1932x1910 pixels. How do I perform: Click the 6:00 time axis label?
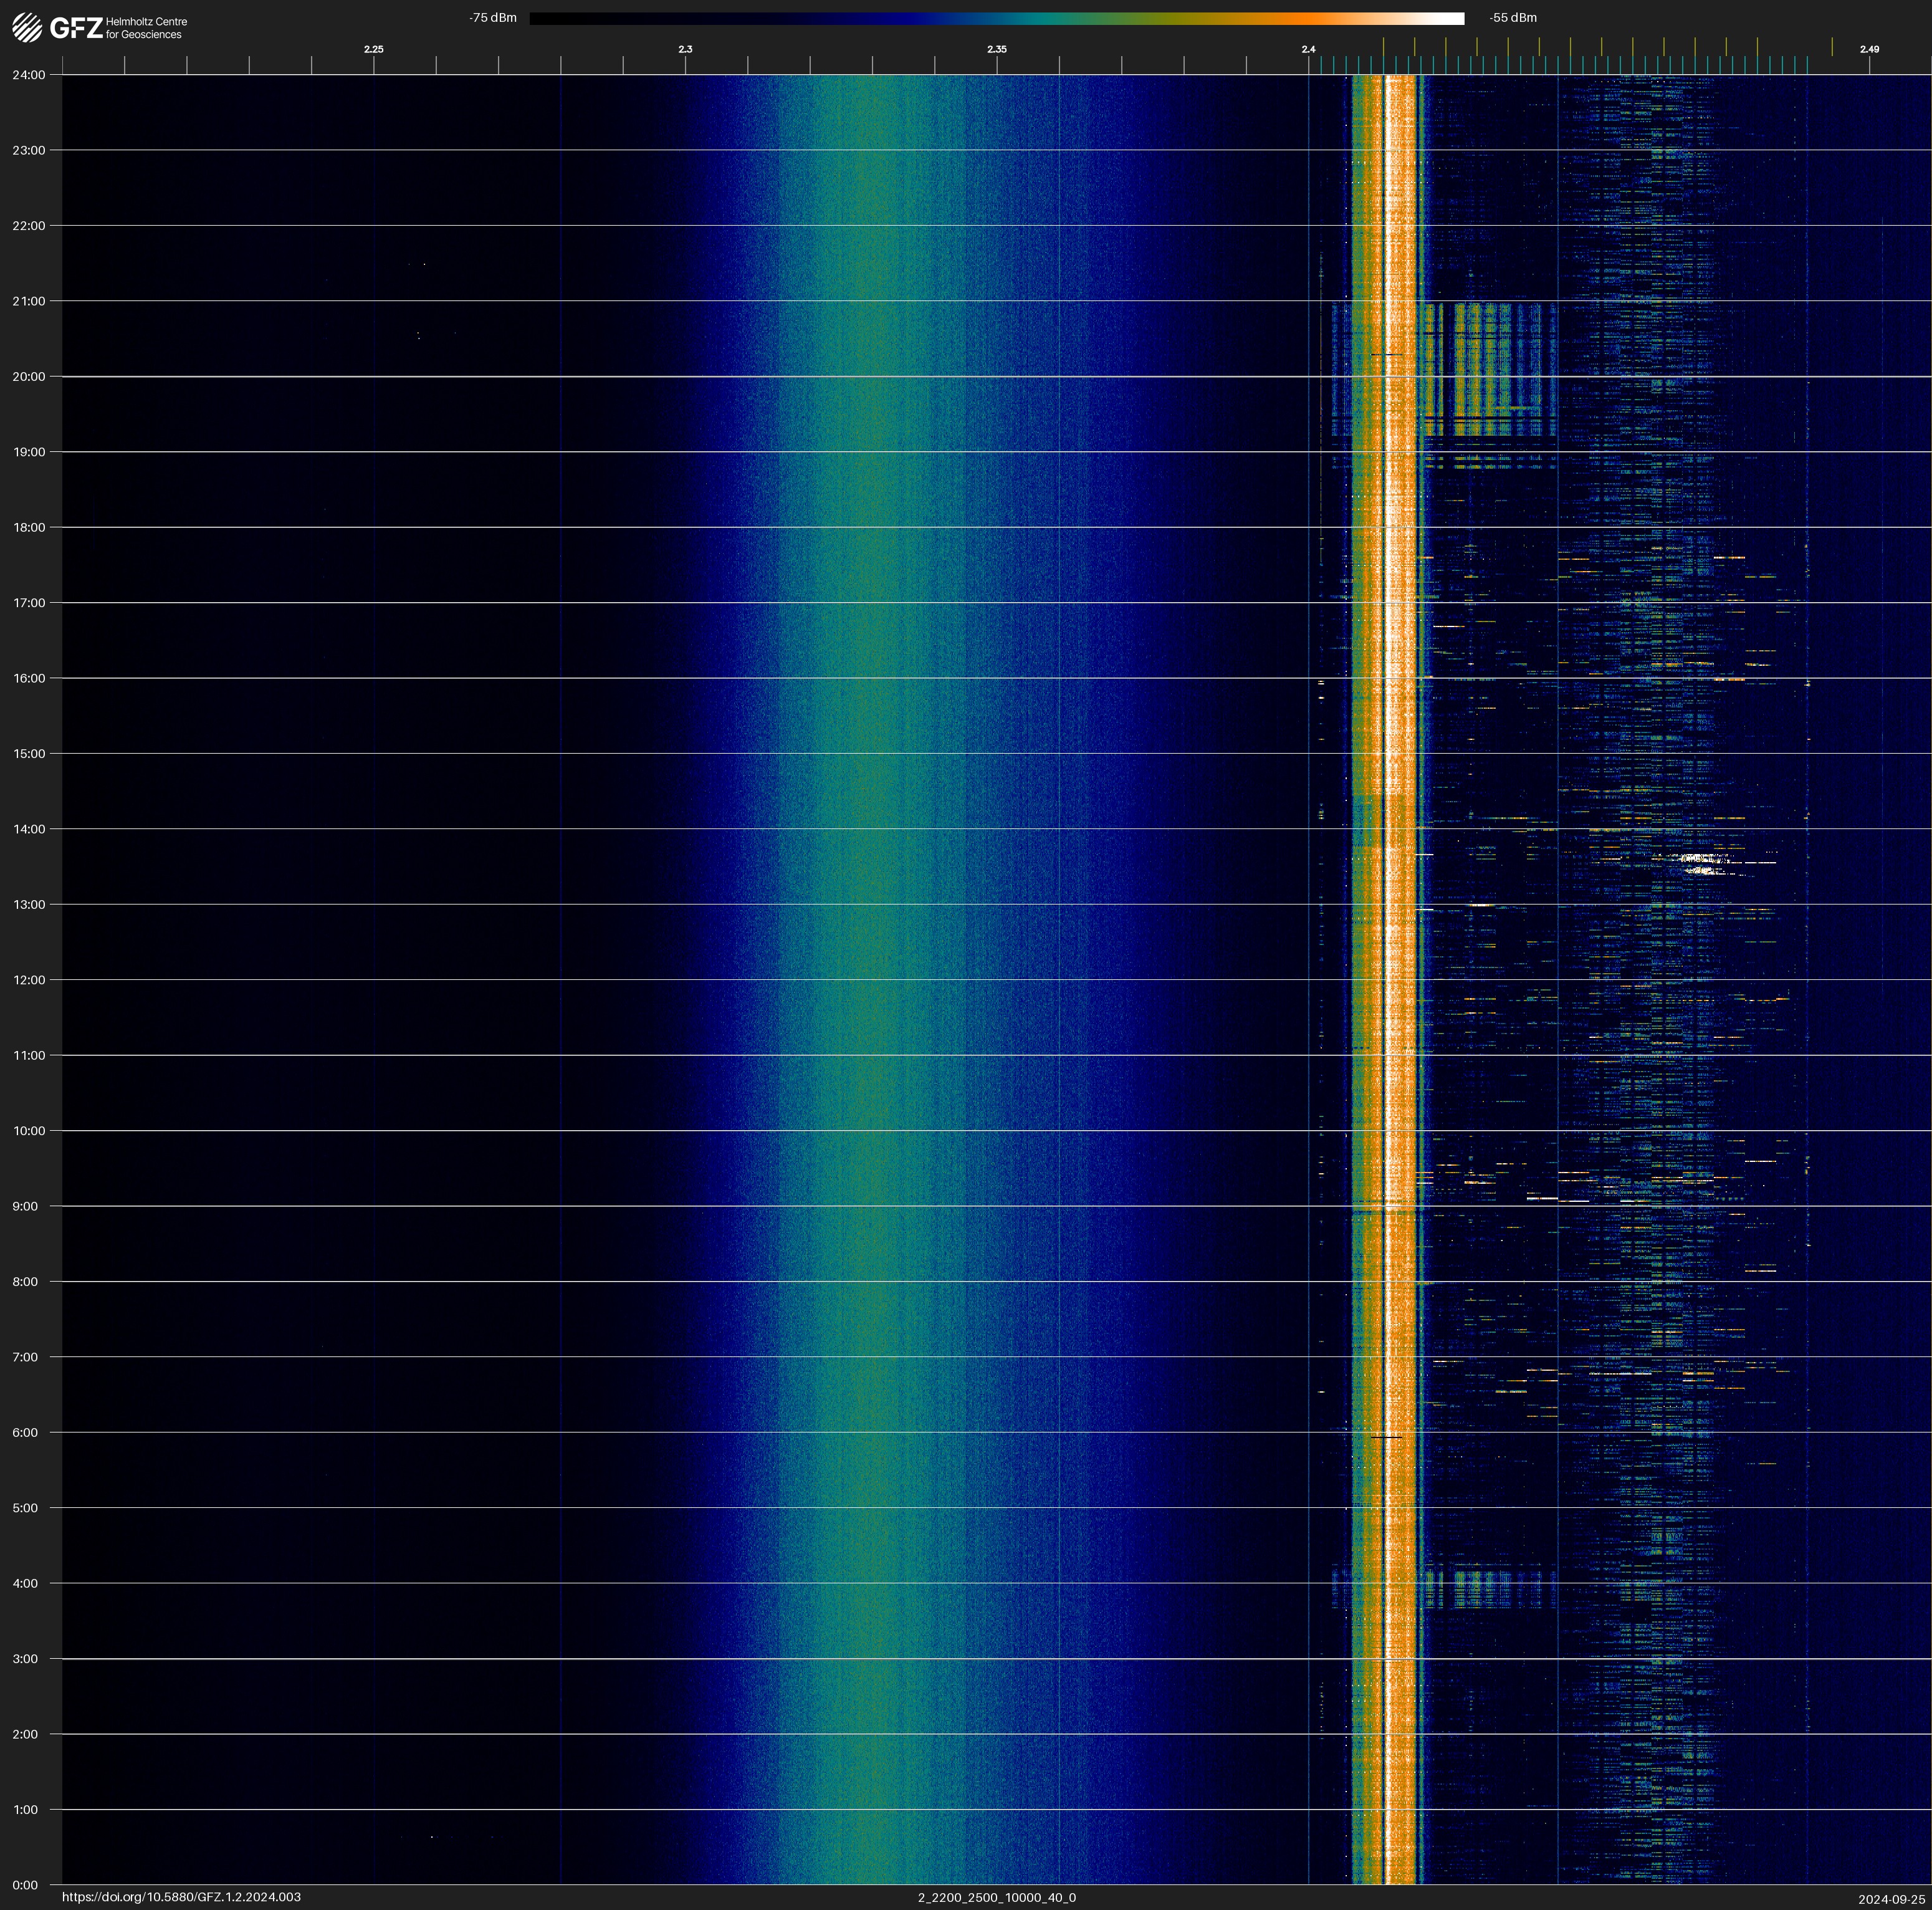point(25,1432)
